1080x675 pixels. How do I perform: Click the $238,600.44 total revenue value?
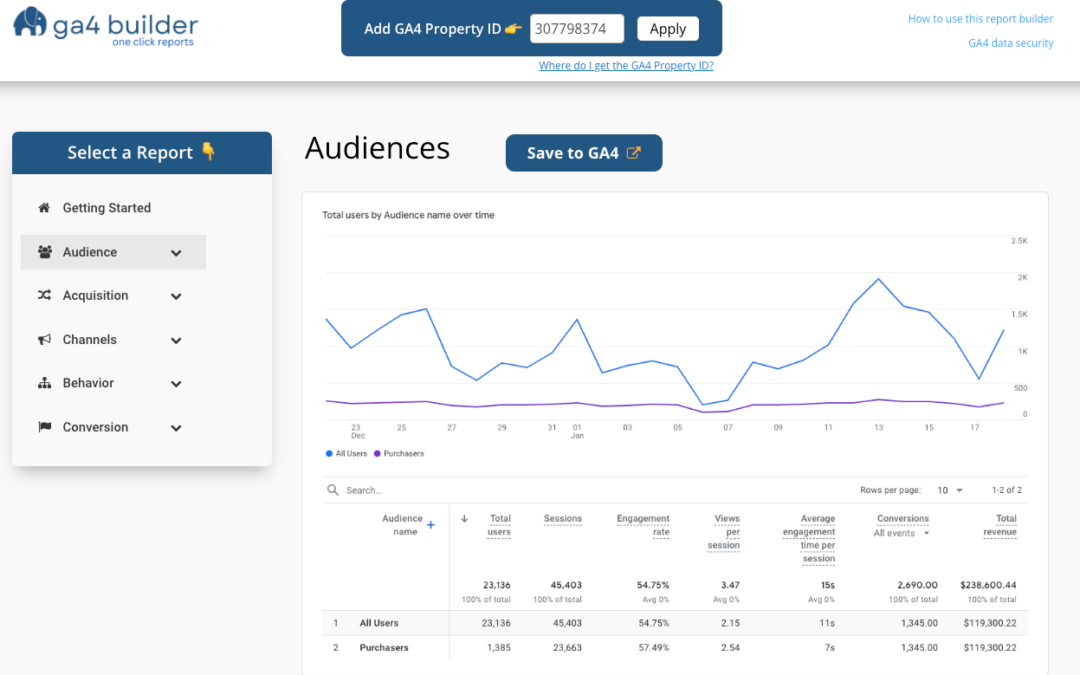coord(988,585)
